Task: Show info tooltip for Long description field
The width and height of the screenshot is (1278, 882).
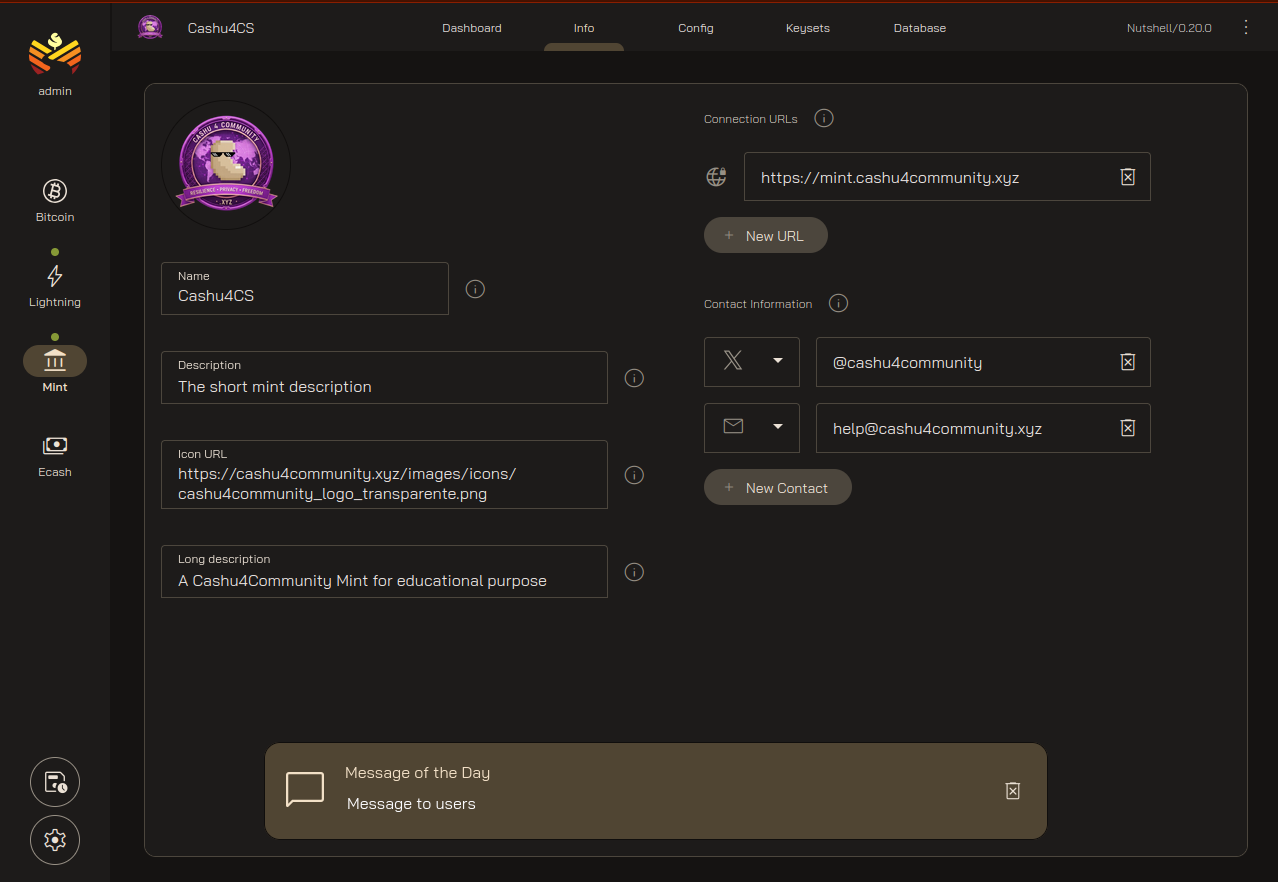Action: [x=634, y=572]
